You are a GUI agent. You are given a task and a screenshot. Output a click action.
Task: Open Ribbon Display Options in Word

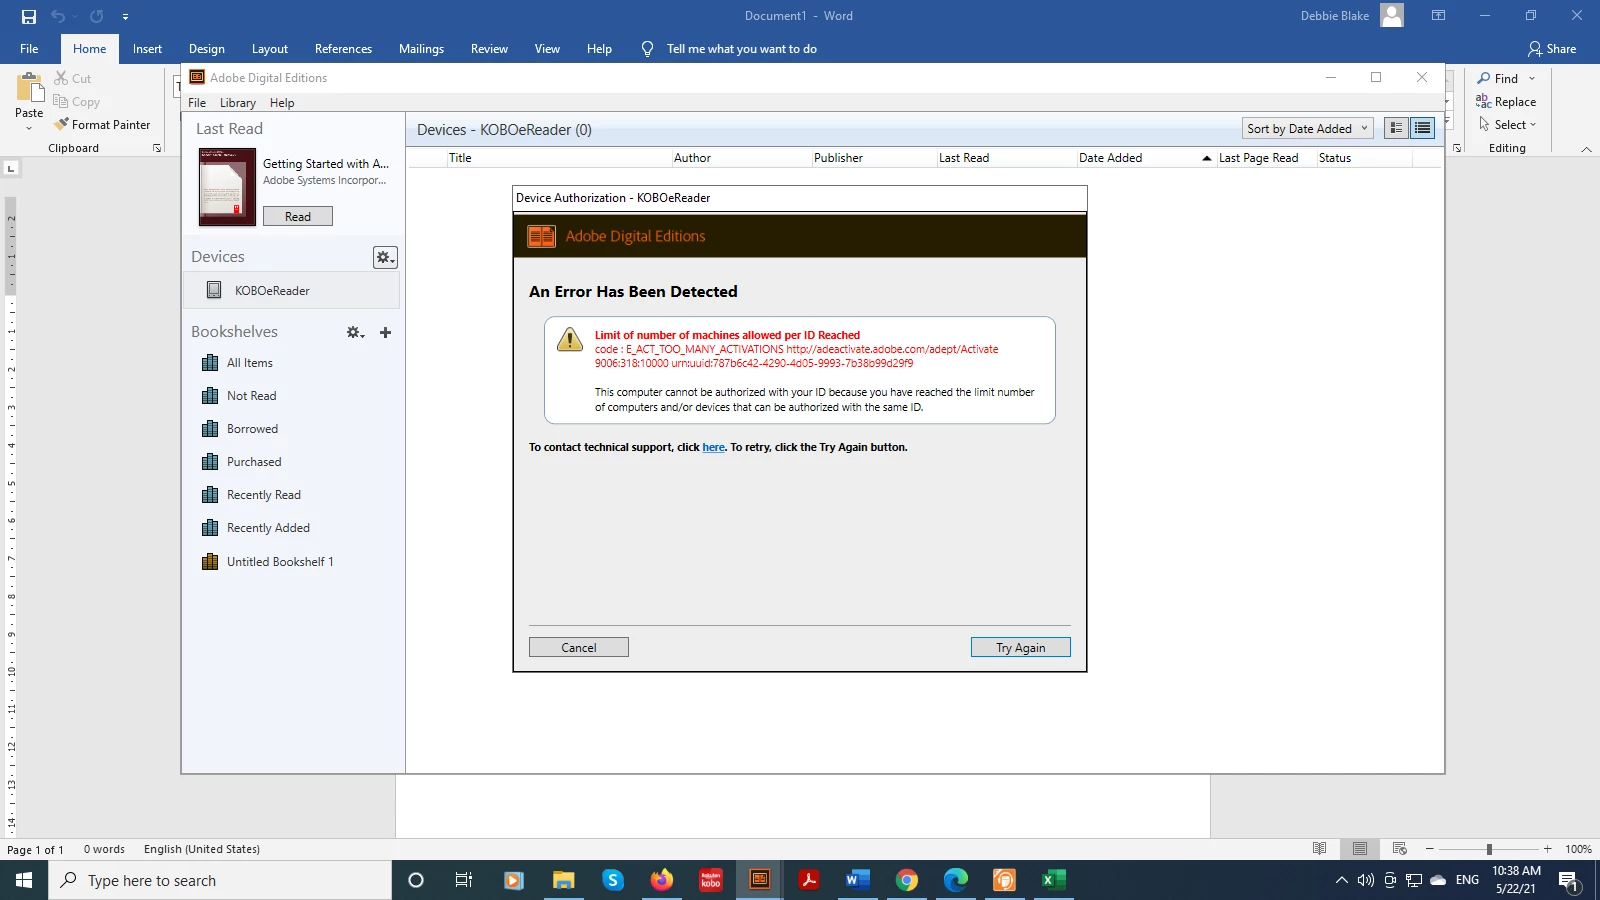pos(1438,16)
